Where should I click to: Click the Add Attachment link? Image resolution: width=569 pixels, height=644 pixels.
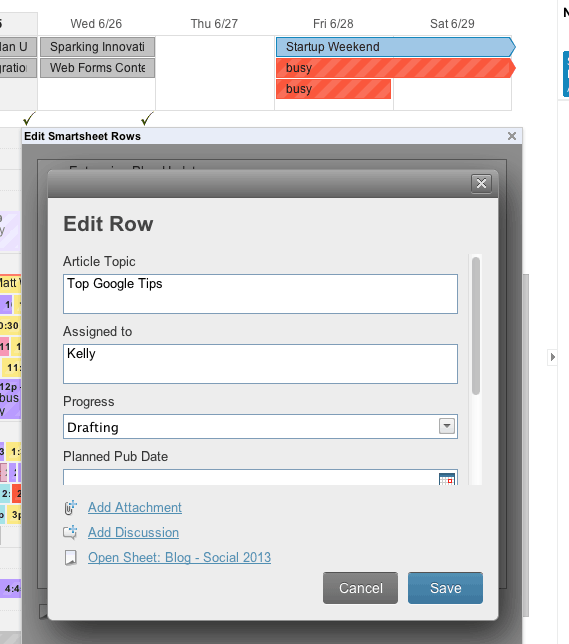click(135, 508)
